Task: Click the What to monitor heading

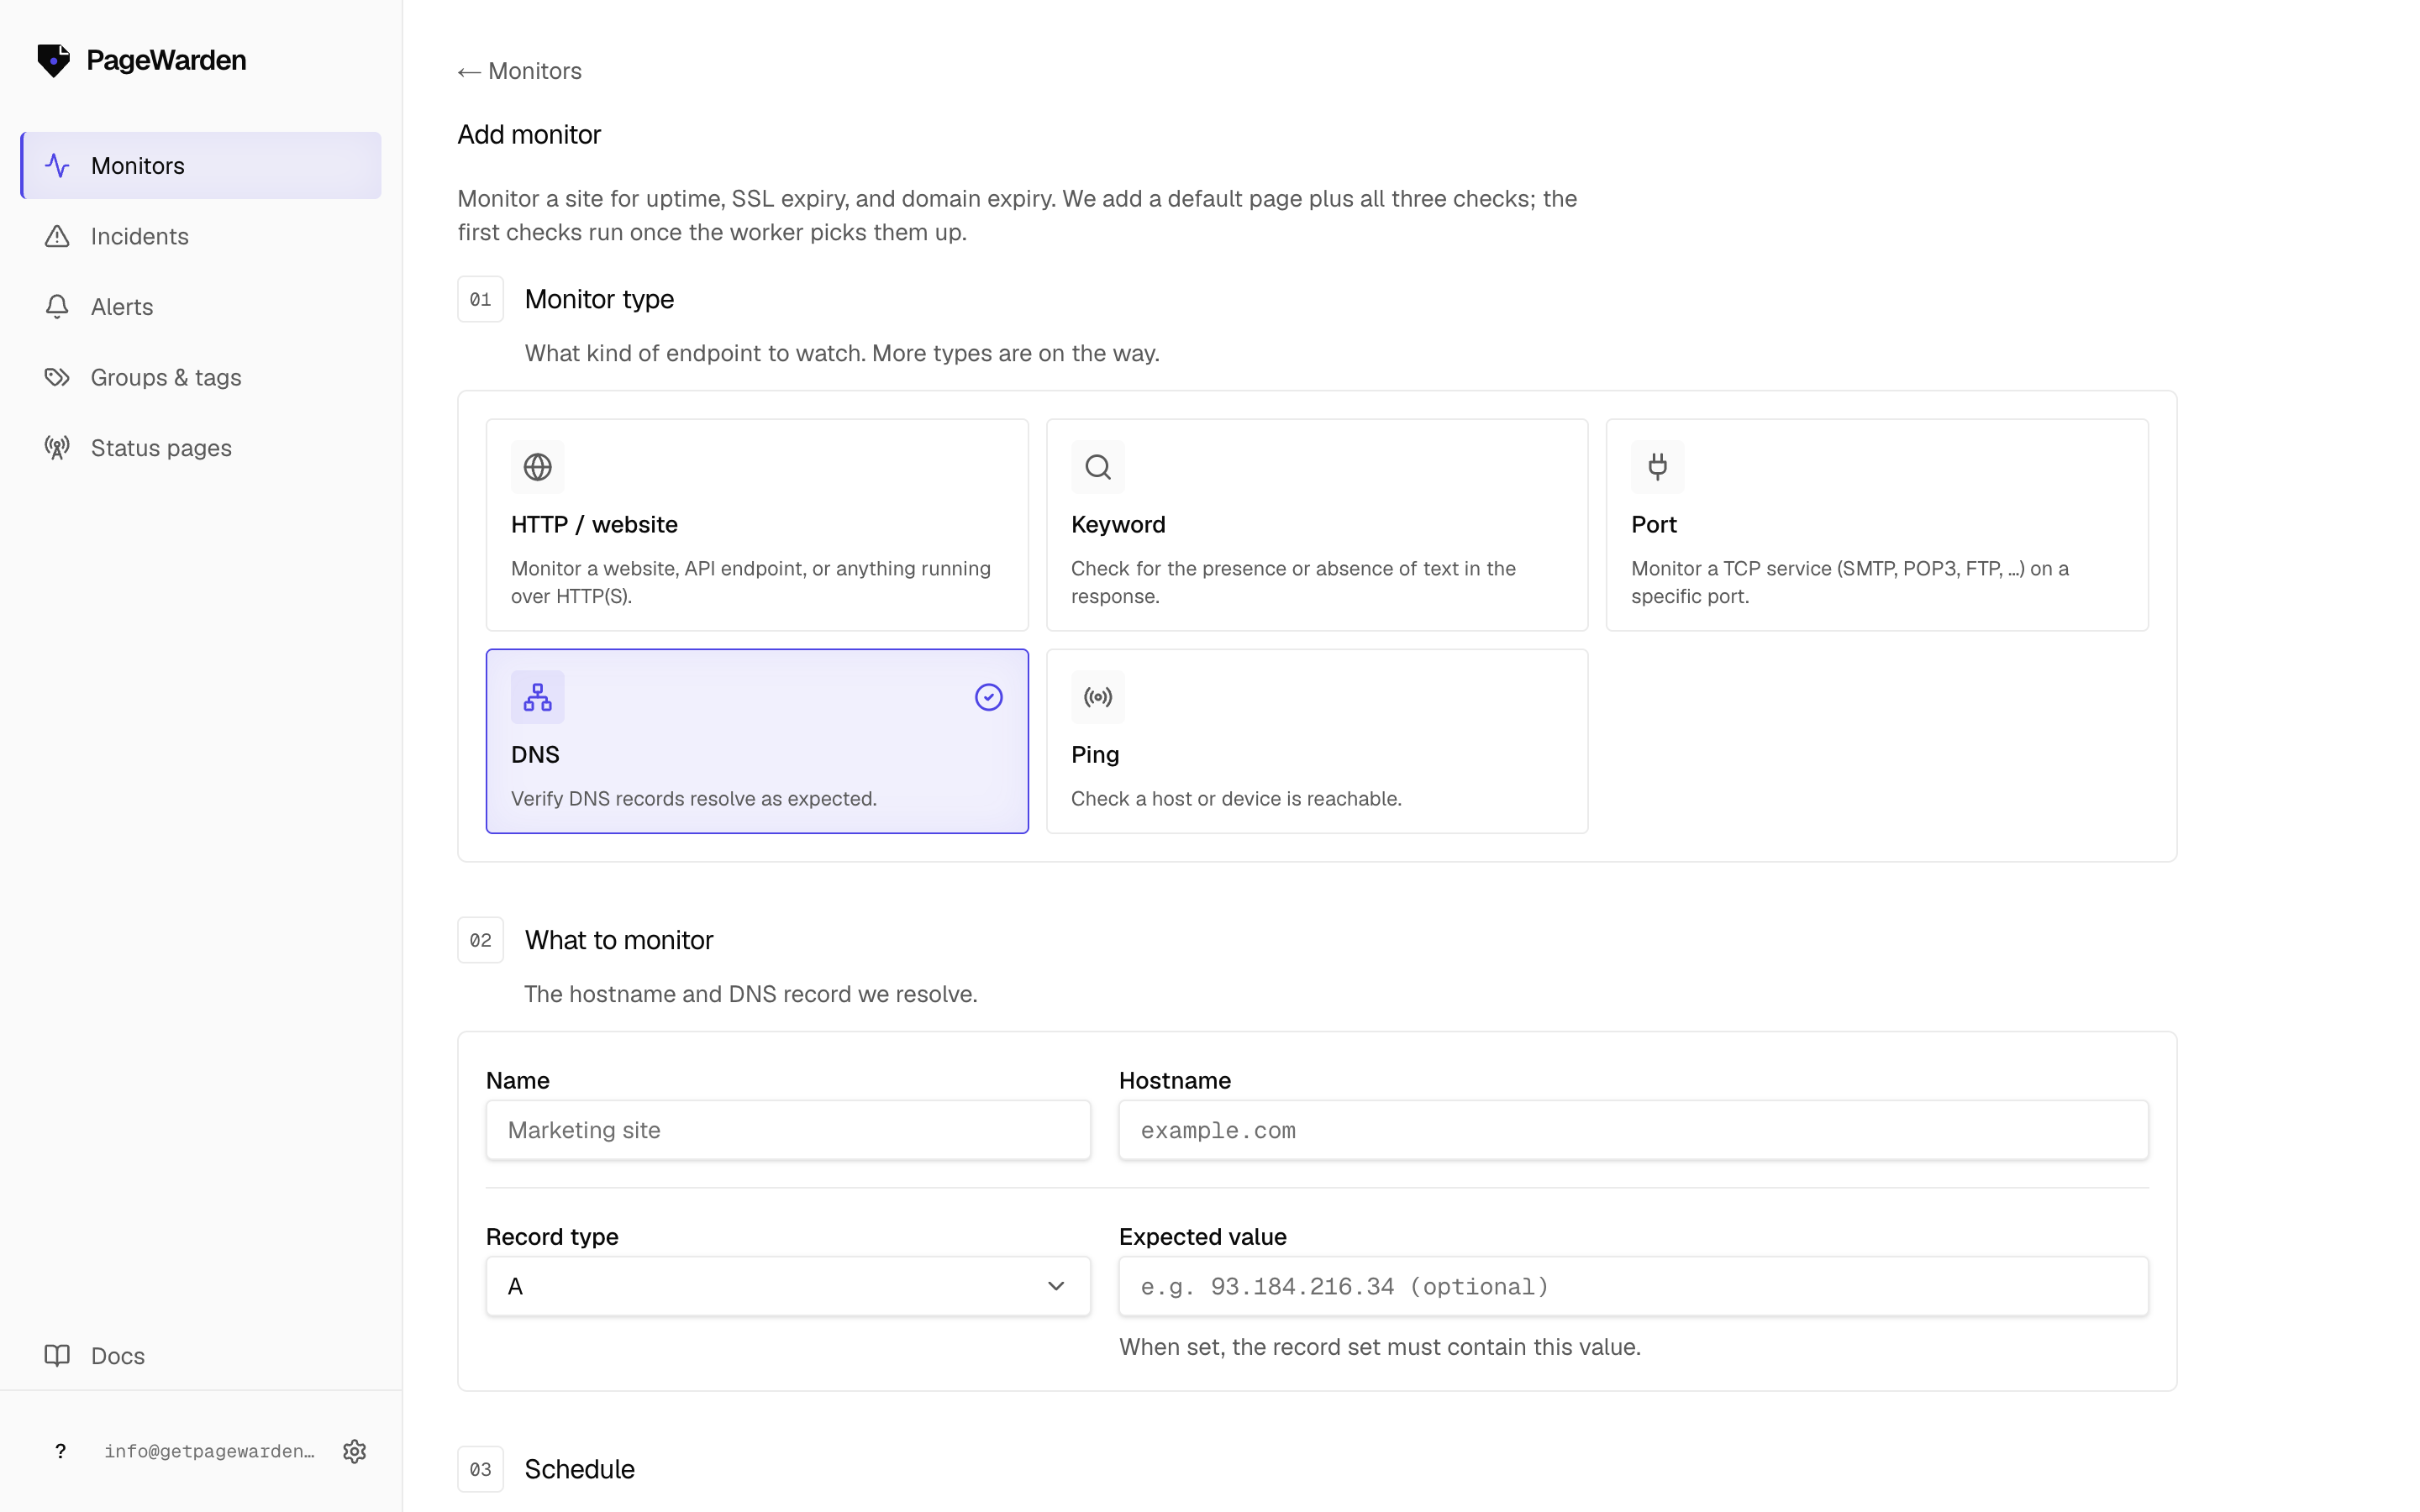Action: (619, 940)
